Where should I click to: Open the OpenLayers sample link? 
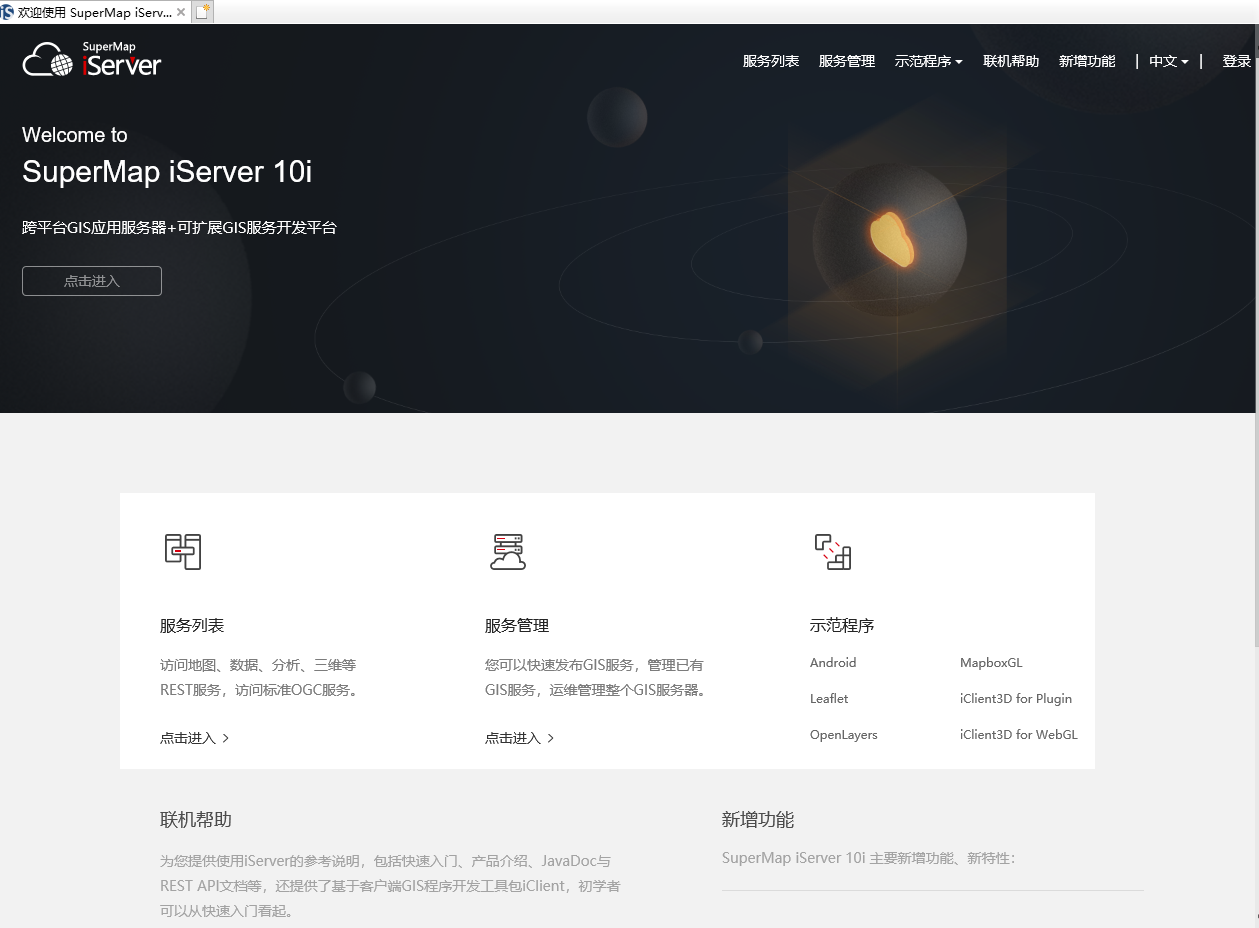coord(844,735)
